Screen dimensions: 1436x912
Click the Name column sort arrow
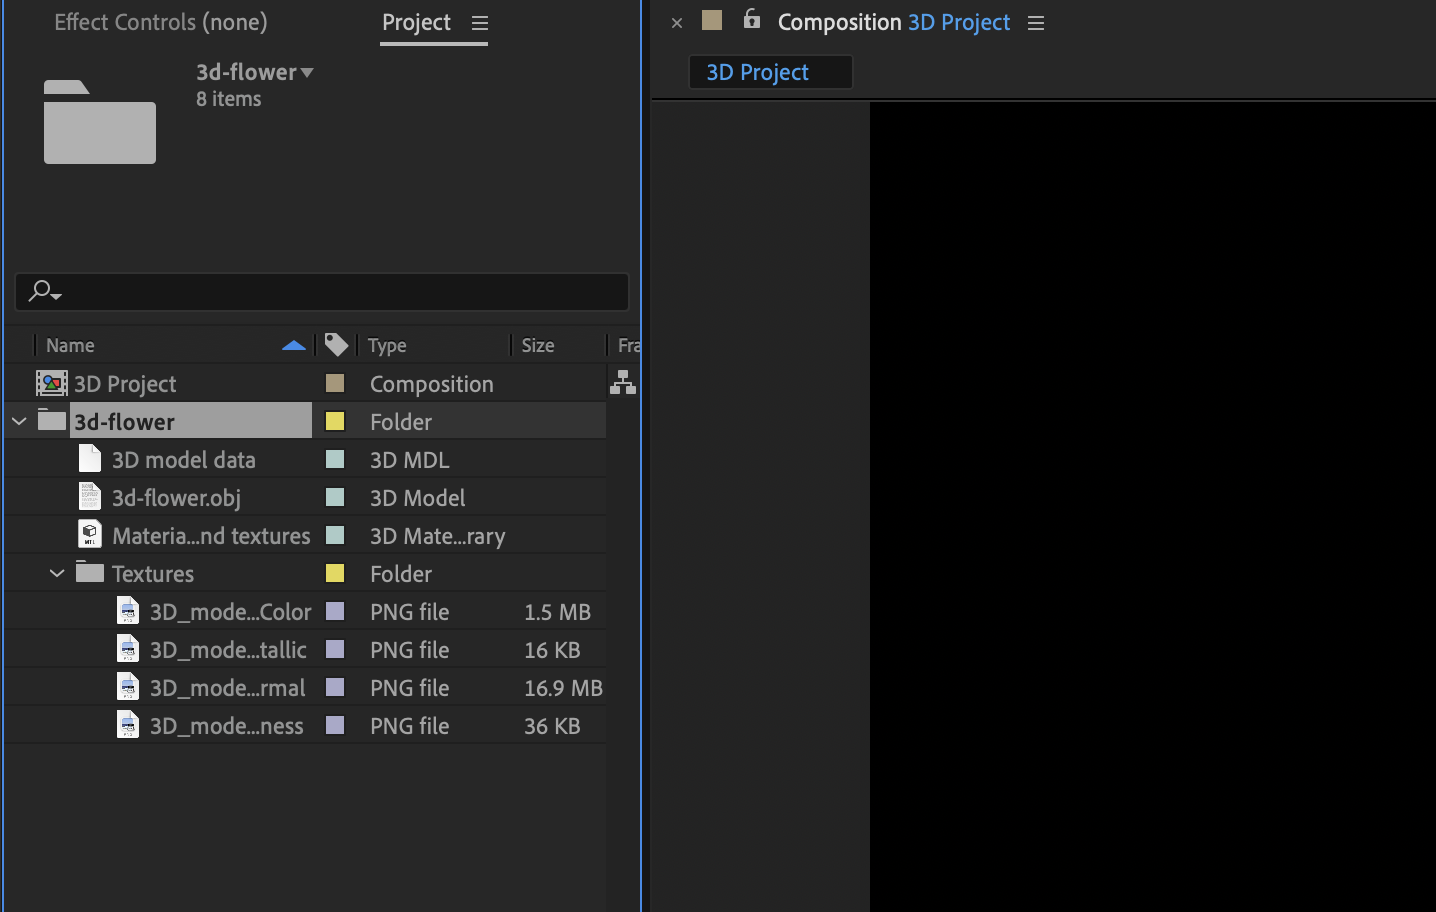point(294,345)
